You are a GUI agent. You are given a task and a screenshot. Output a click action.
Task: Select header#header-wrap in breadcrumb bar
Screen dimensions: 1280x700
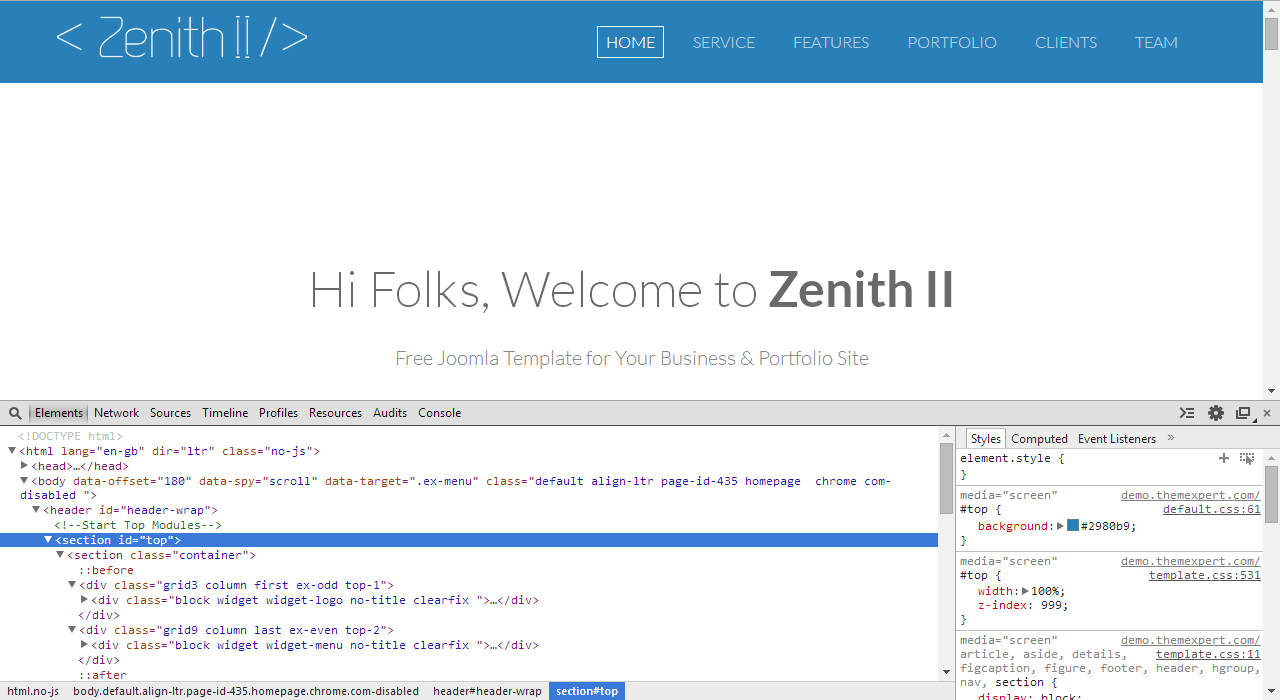487,691
